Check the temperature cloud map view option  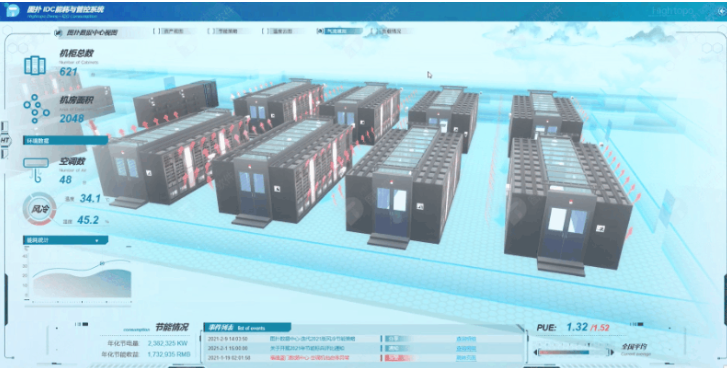pos(265,31)
